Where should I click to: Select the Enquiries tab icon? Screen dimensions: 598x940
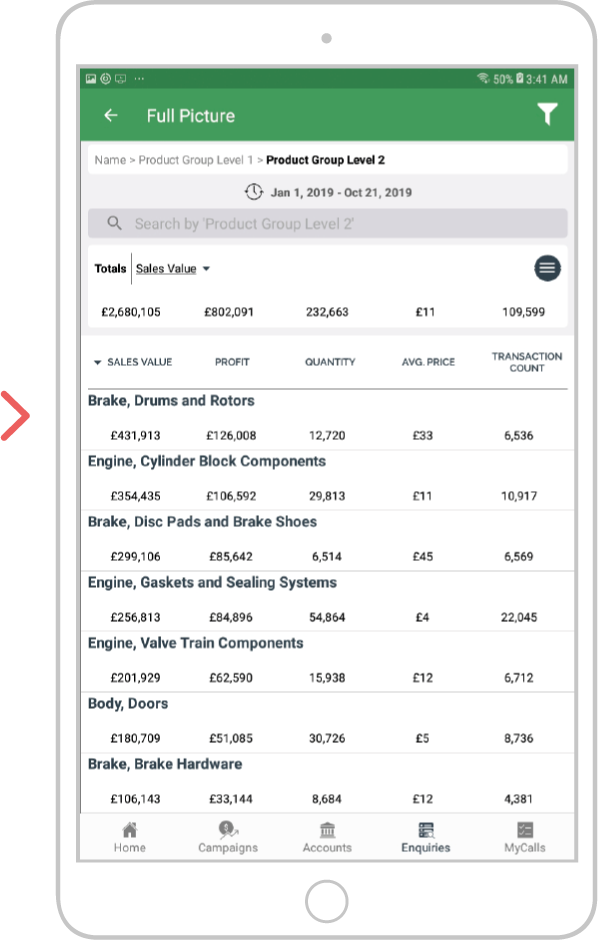425,830
